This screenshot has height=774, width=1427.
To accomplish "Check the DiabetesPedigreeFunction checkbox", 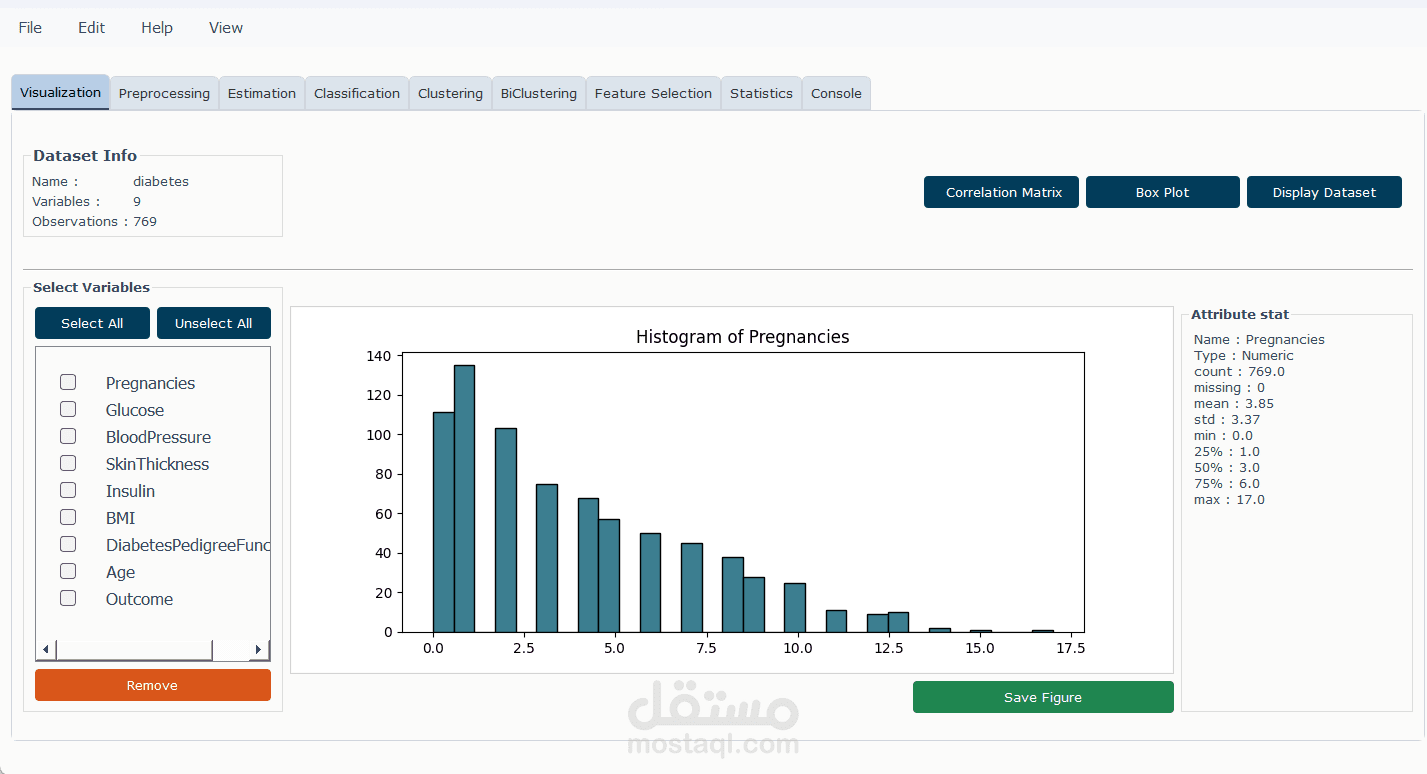I will coord(68,544).
